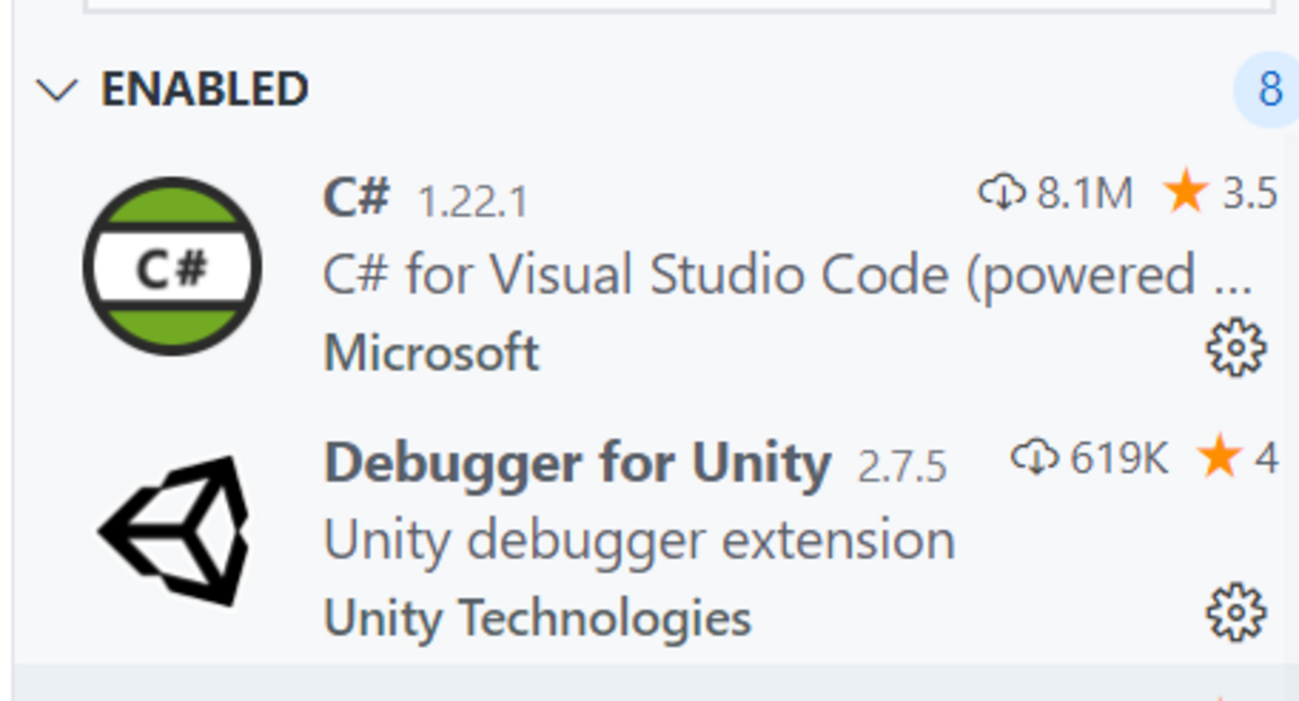Click the 3.5 rating value
The image size is (1299, 701).
coord(1250,193)
